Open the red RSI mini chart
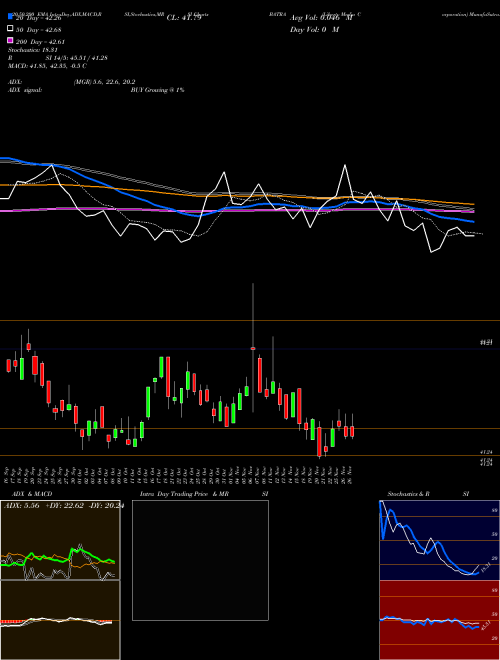This screenshot has height=660, width=500. coord(439,620)
